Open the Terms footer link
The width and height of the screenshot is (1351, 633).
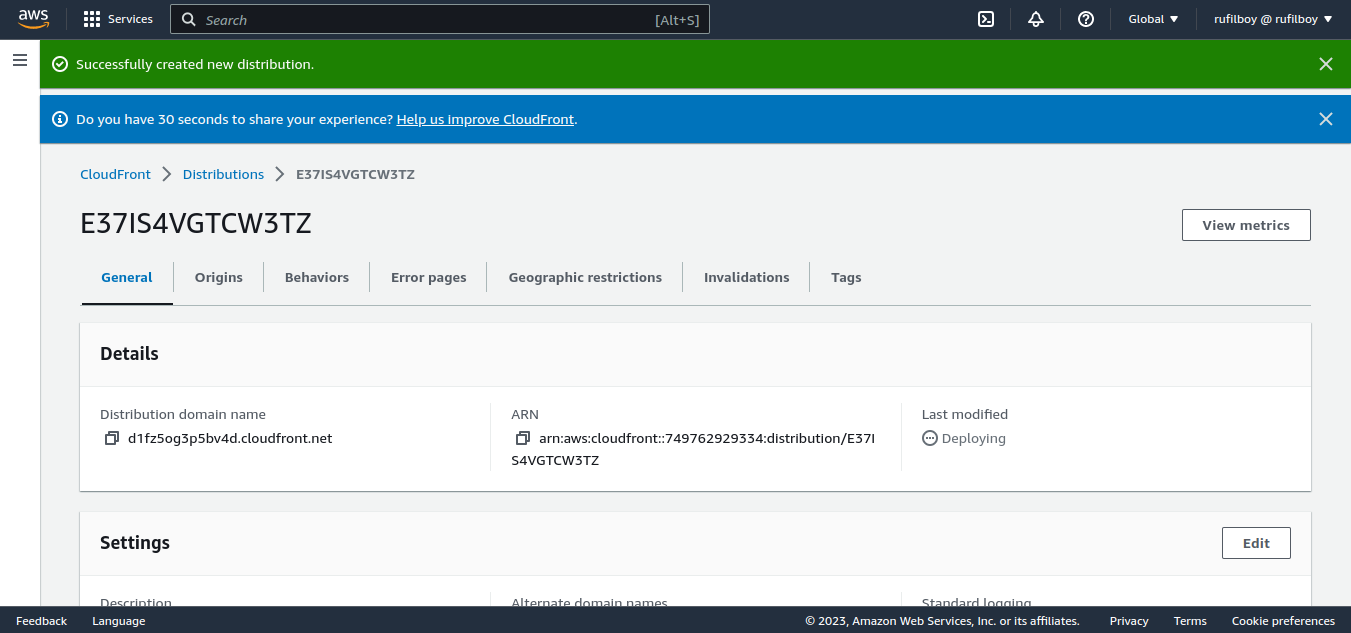pyautogui.click(x=1190, y=621)
